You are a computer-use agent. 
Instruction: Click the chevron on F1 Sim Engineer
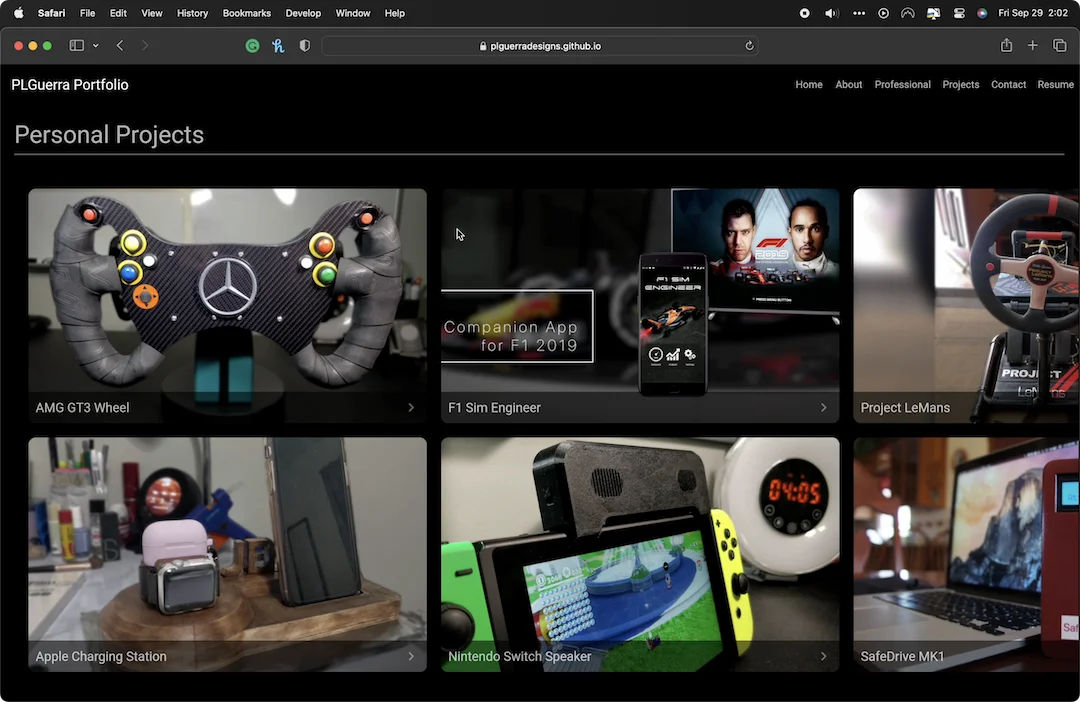[x=824, y=408]
